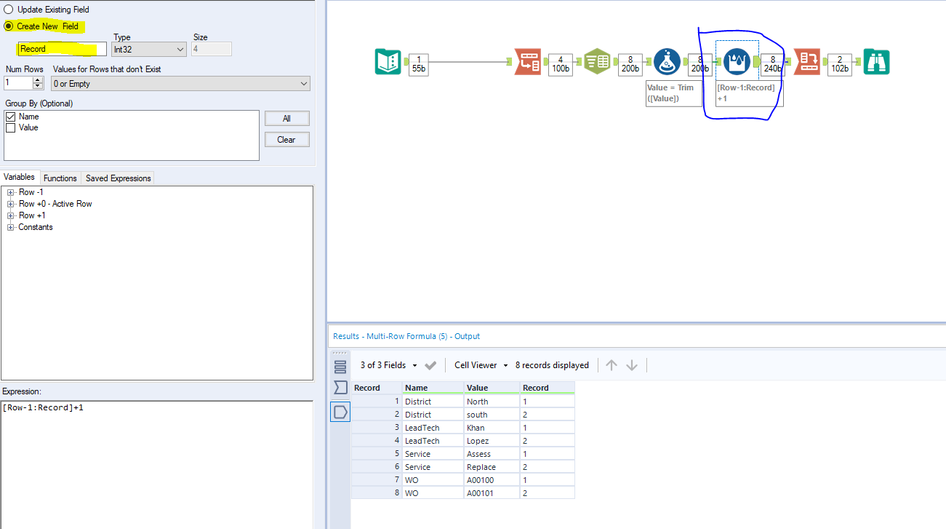Click the results input anchor icon
The image size is (946, 529).
pyautogui.click(x=340, y=387)
